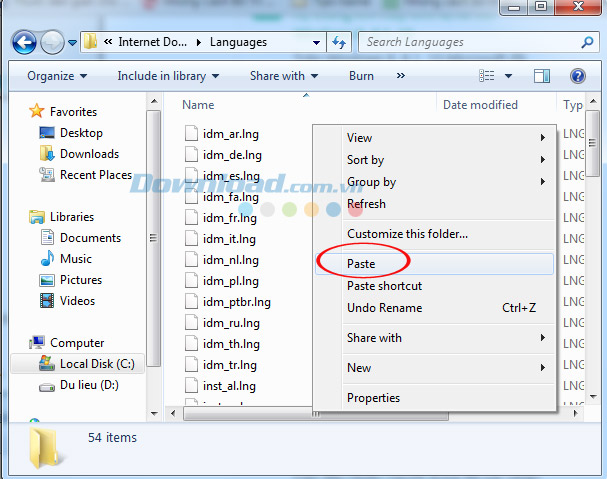Choose Paste from the context menu

(x=434, y=264)
